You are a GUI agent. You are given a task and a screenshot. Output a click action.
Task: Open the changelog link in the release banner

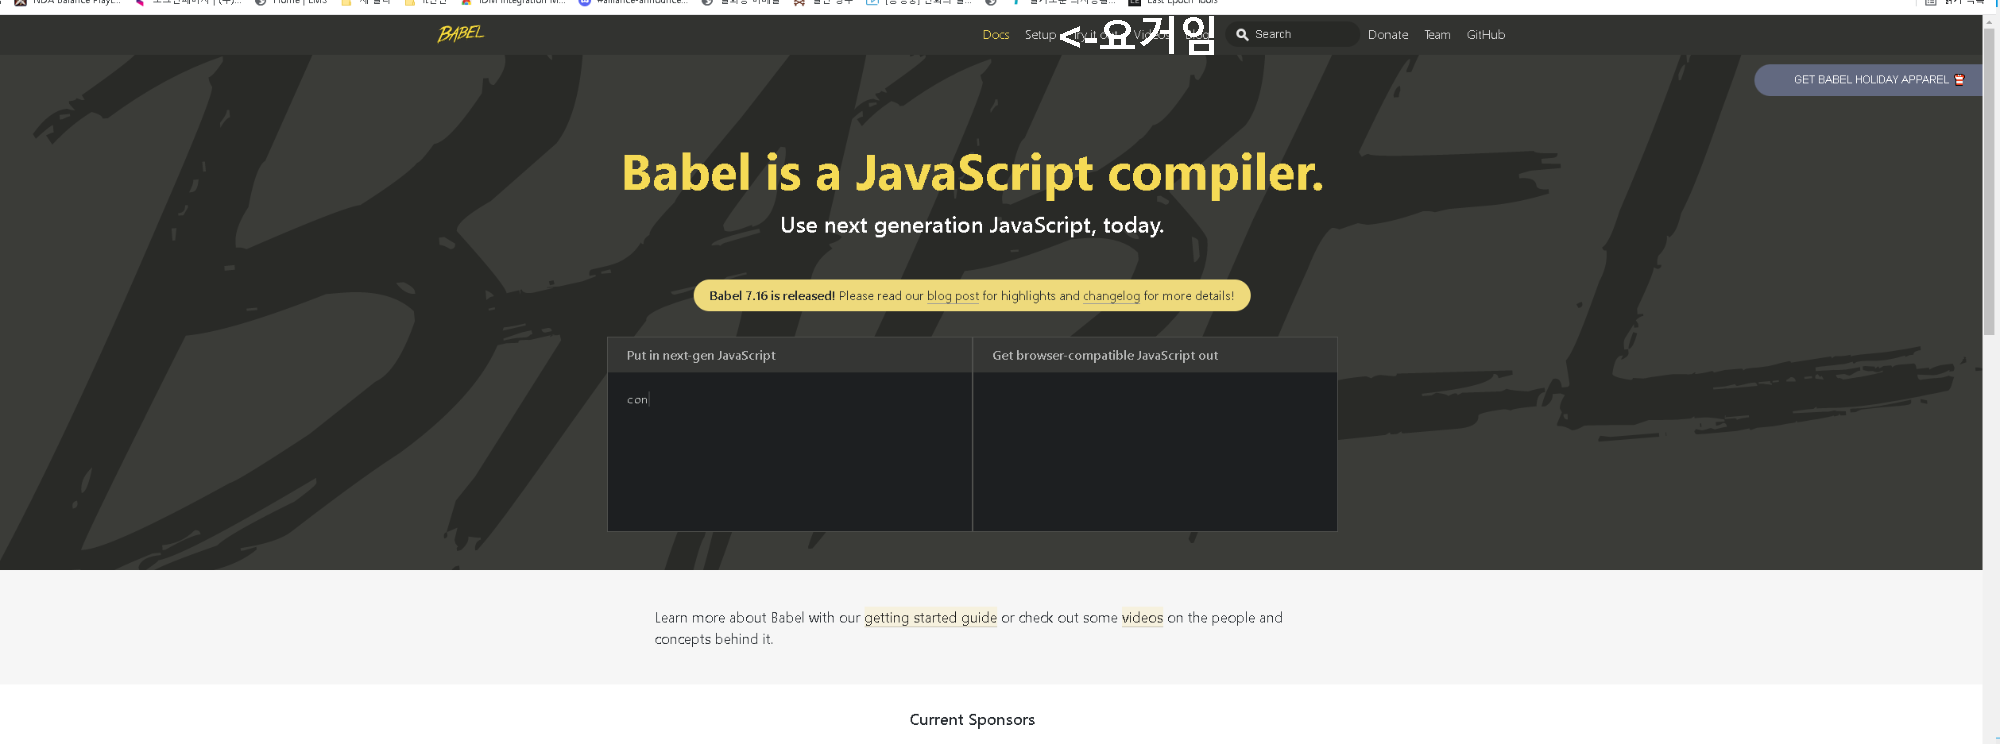click(1111, 296)
